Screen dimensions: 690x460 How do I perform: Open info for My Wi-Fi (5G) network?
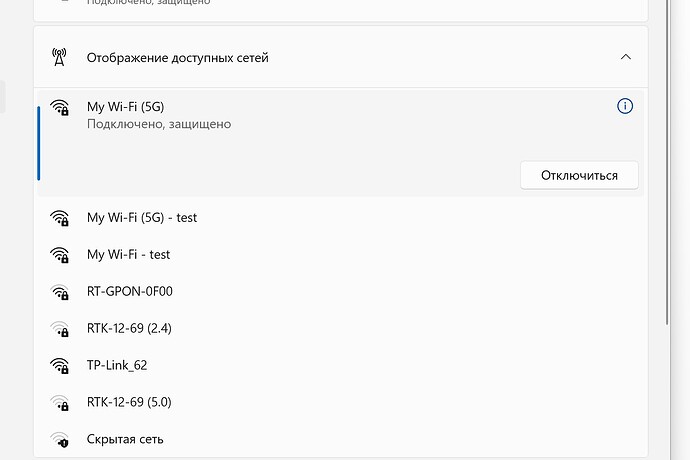point(625,106)
